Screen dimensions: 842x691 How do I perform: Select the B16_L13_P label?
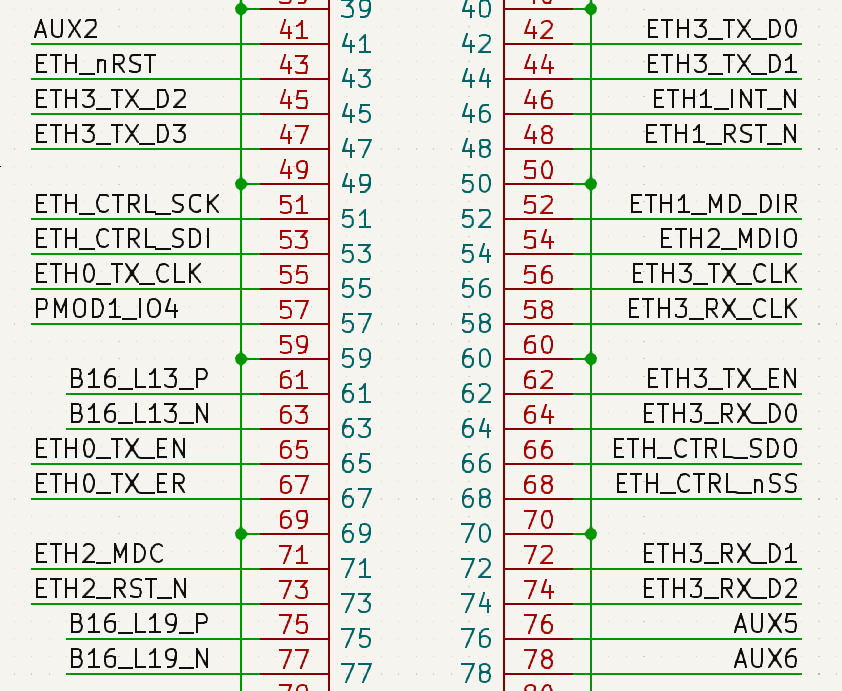139,379
